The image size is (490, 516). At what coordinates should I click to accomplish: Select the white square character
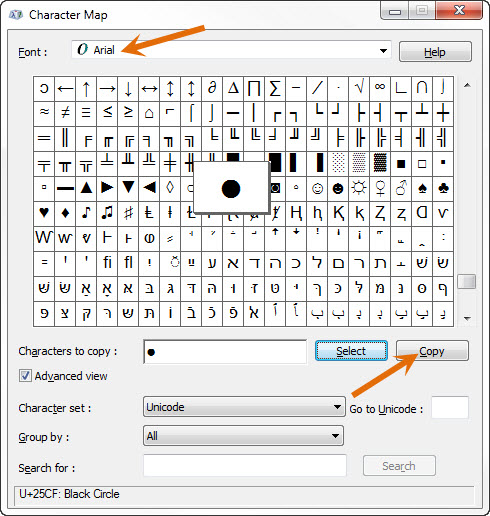(422, 164)
